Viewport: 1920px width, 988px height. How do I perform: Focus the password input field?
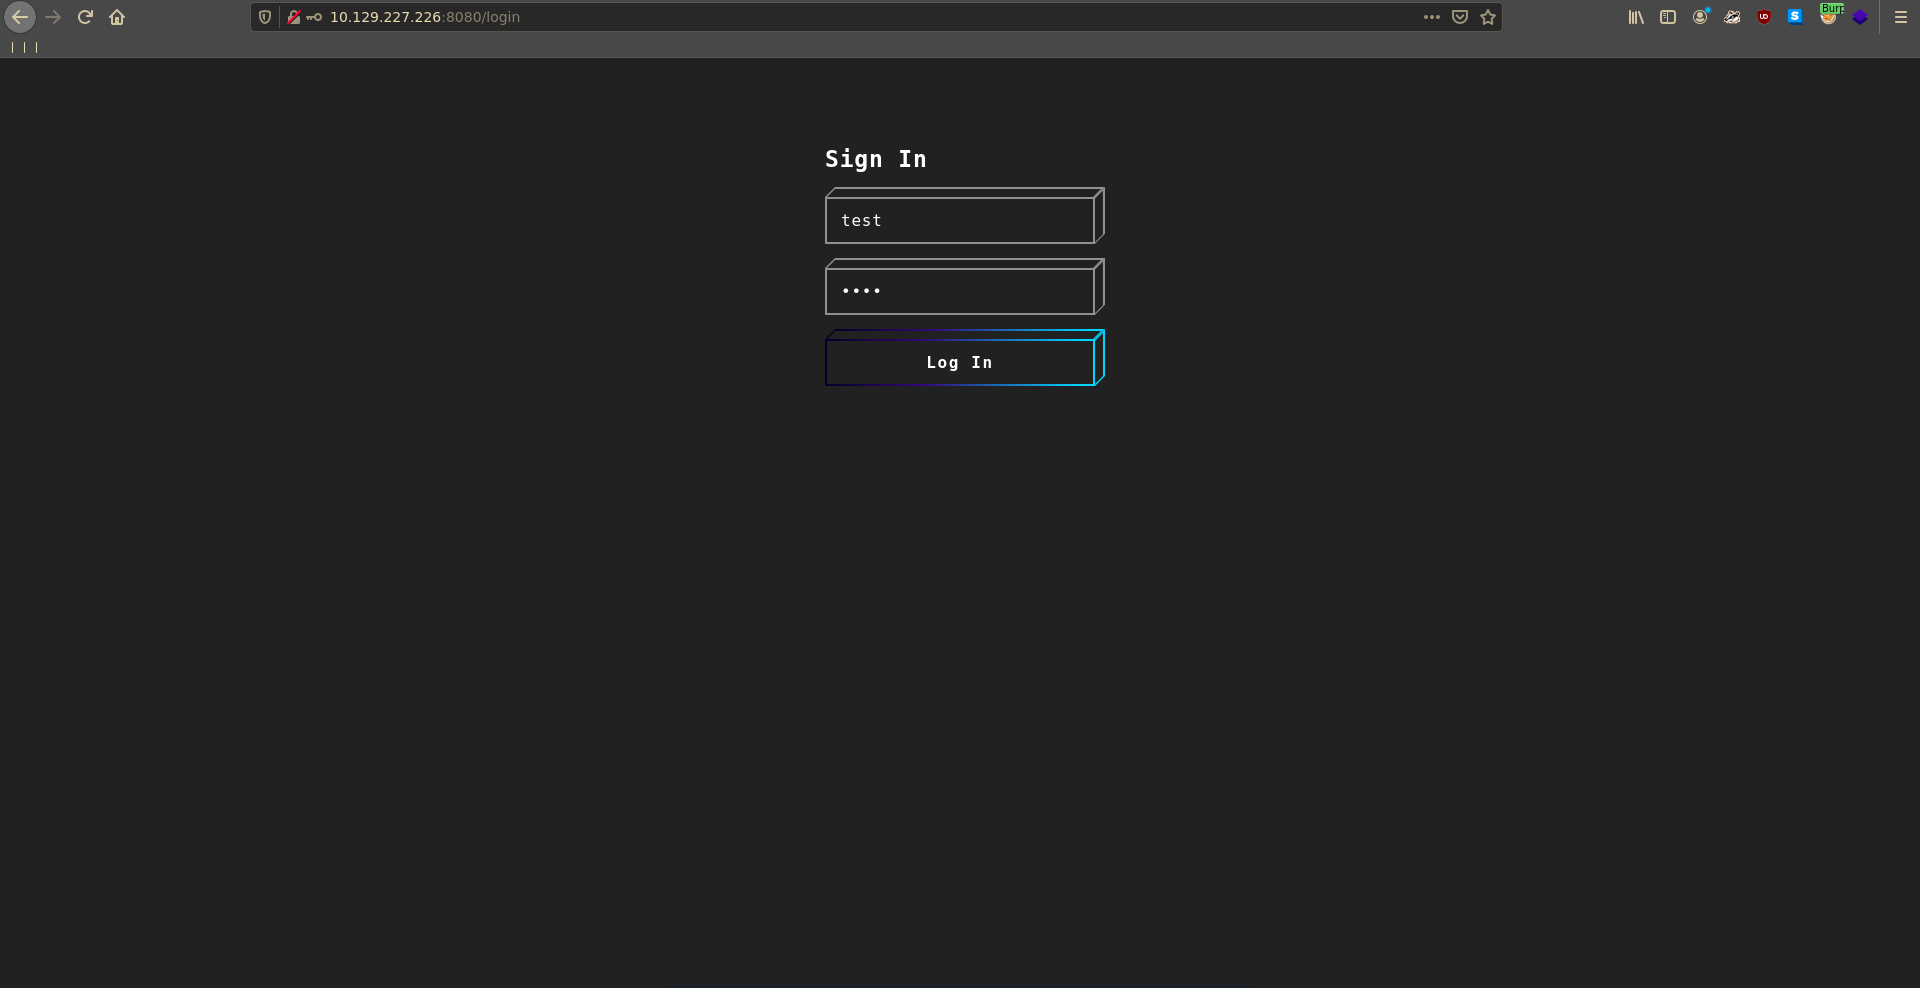coord(959,291)
